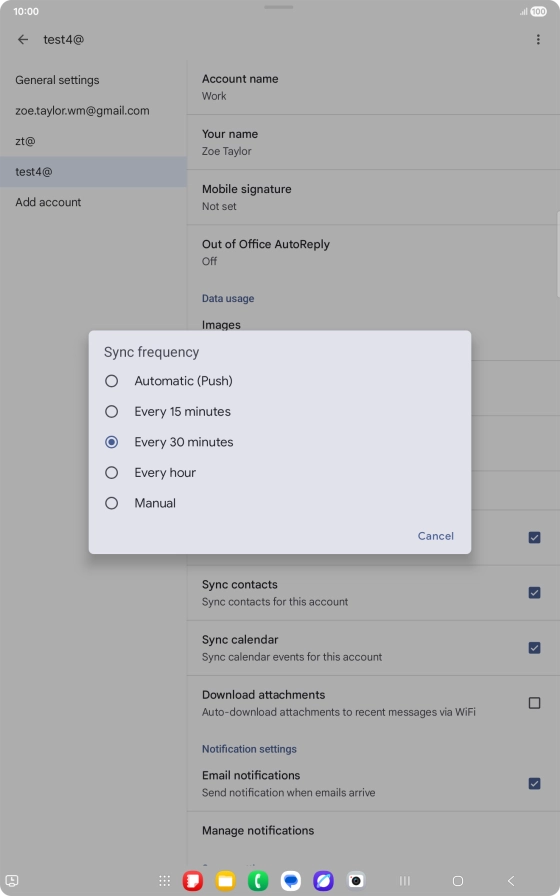
Task: Select Every 15 minutes sync option
Action: click(279, 411)
